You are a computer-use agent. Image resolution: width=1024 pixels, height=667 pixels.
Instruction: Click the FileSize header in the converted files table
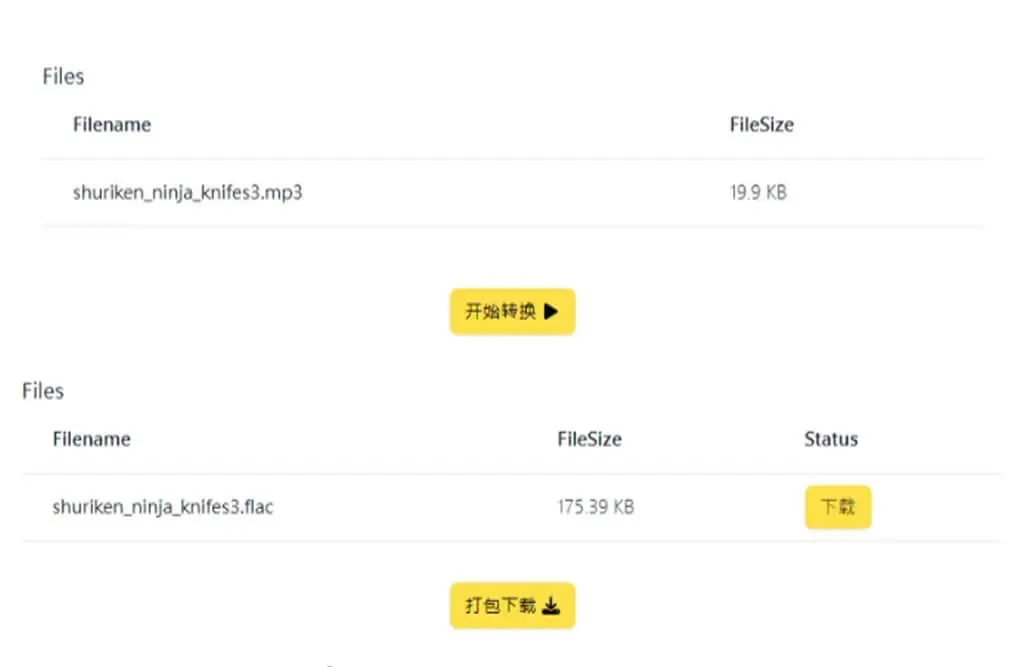point(589,439)
